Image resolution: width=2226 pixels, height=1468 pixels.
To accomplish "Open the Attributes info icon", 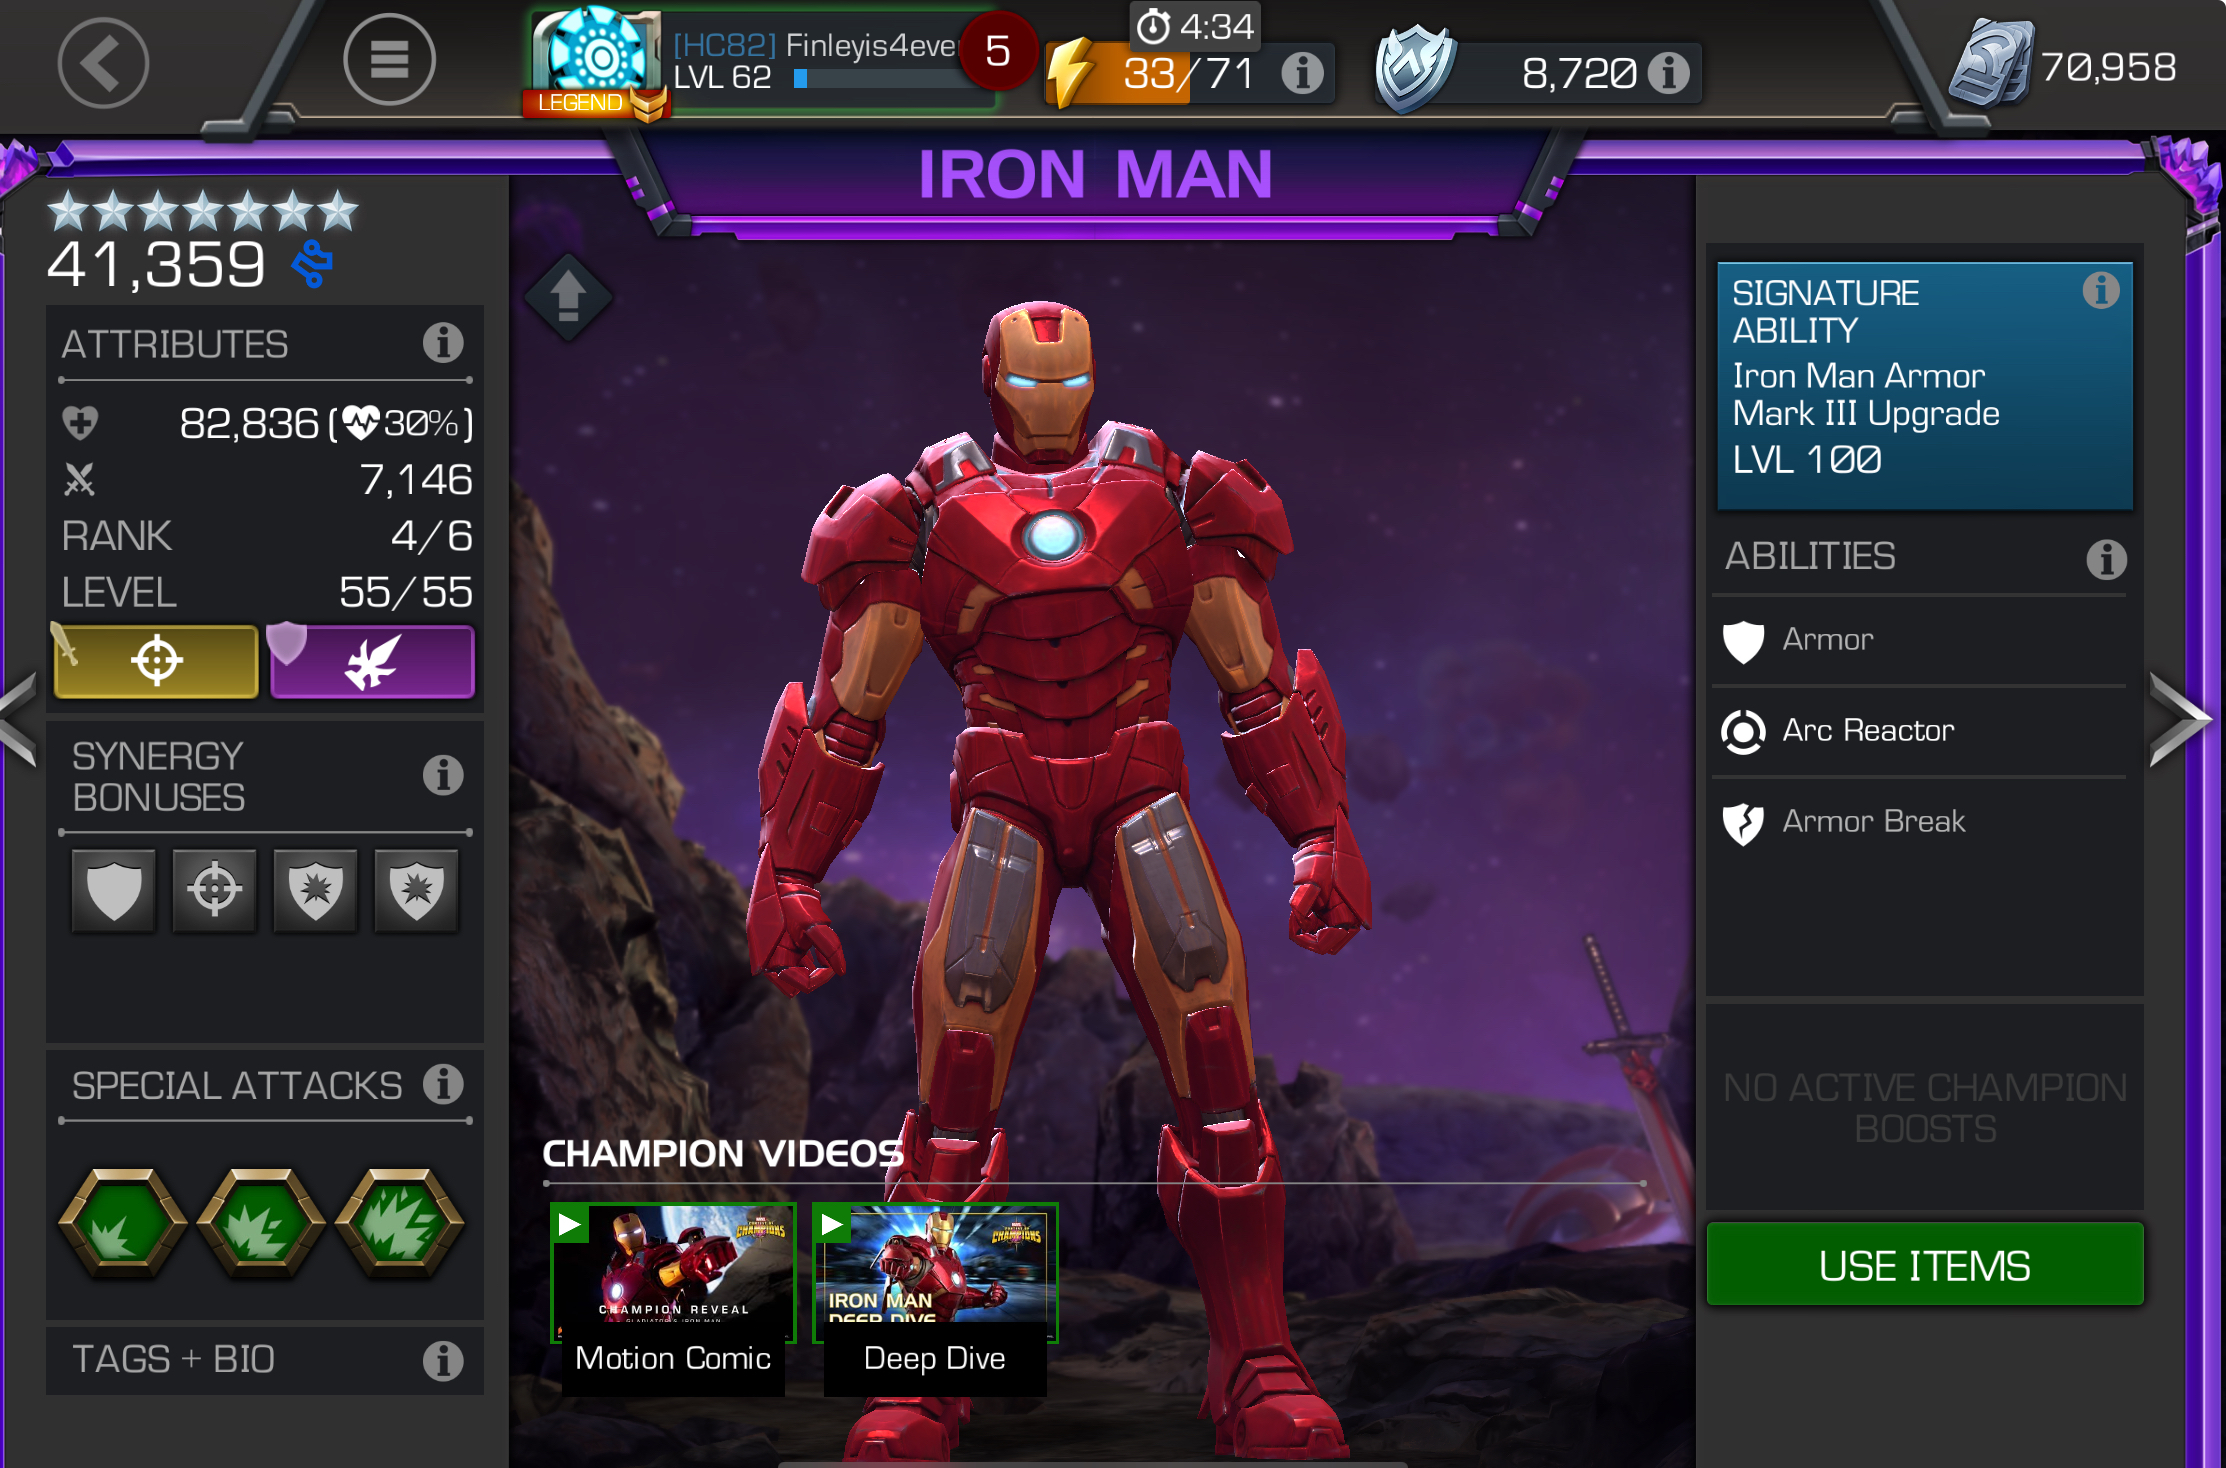I will (x=443, y=343).
